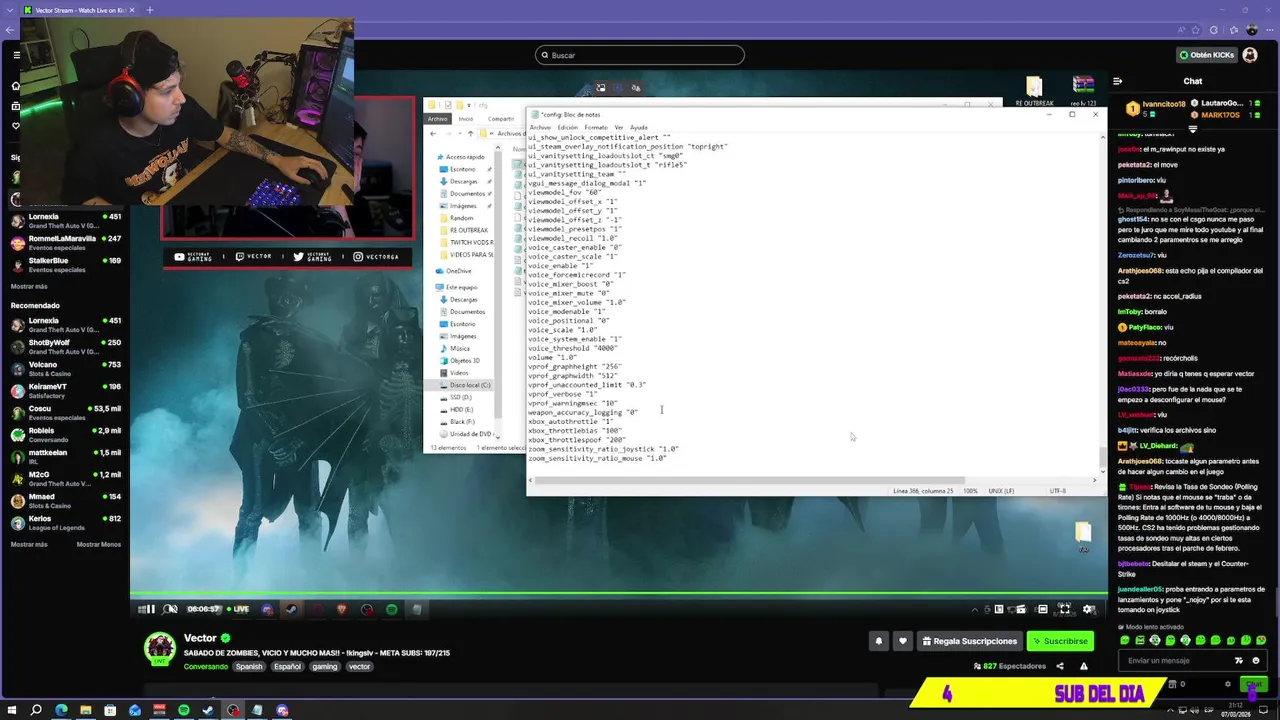Screen dimensions: 1280x720
Task: Click the heart follow button
Action: click(903, 641)
